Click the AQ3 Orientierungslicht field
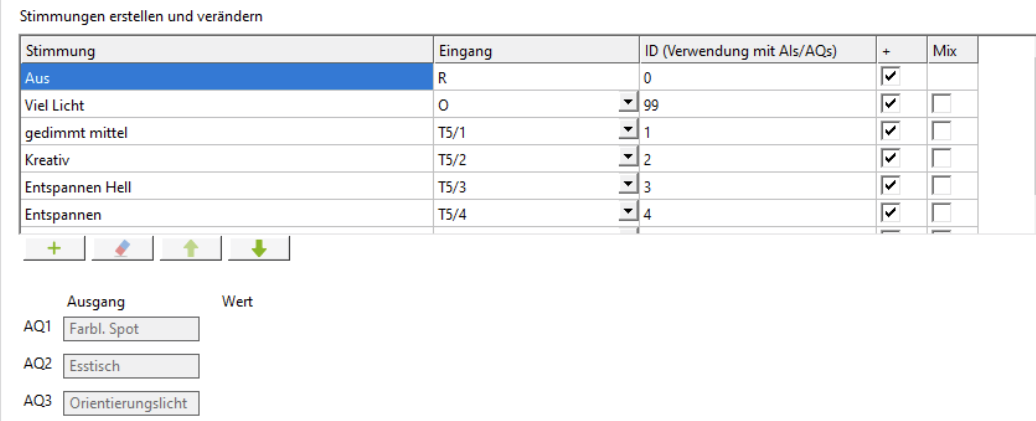 click(x=131, y=403)
